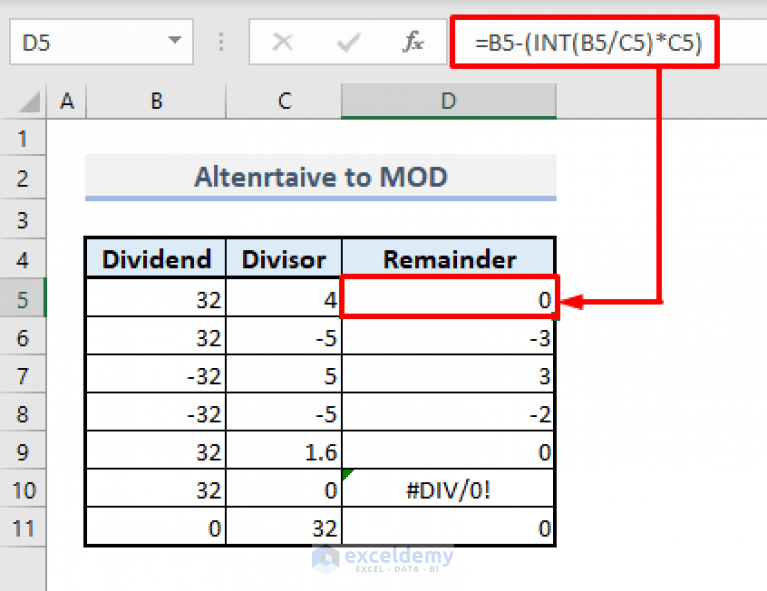767x591 pixels.
Task: Select cell C7 with divisor 5
Action: click(x=284, y=375)
